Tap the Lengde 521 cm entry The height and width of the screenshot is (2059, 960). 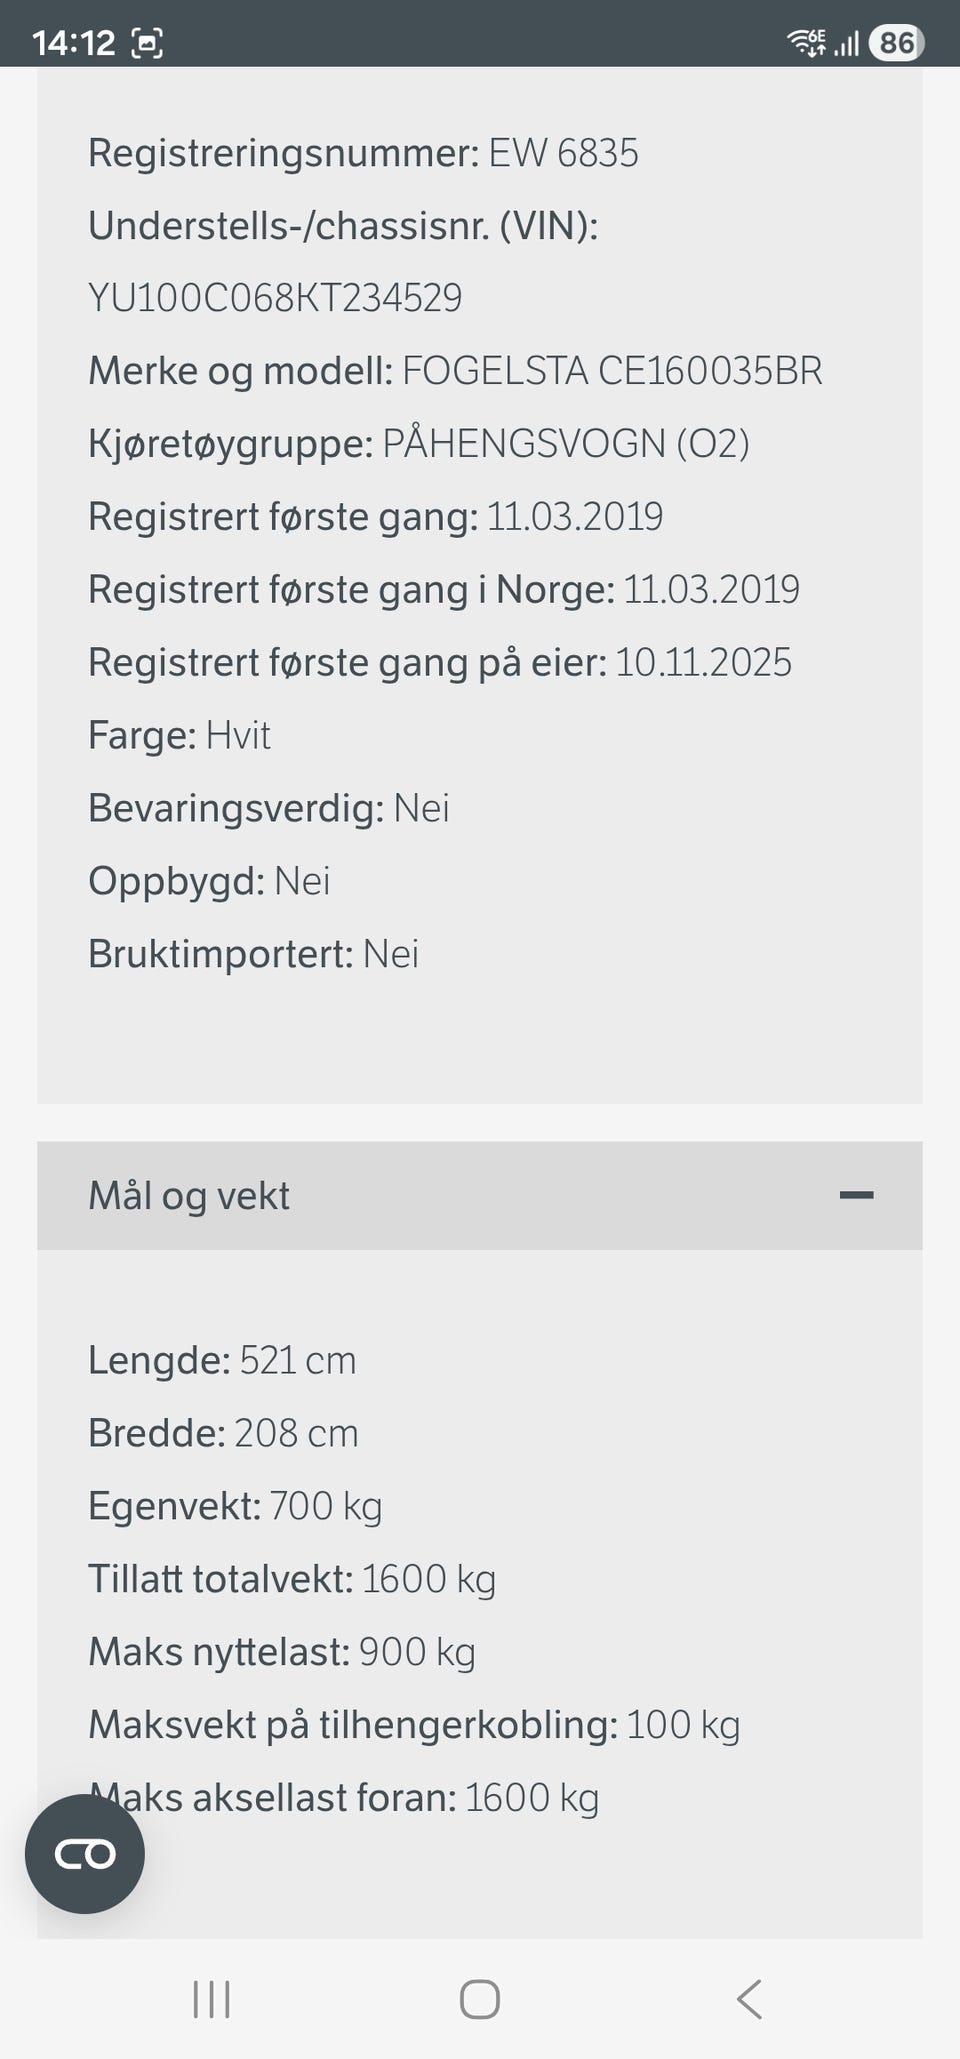coord(222,1360)
